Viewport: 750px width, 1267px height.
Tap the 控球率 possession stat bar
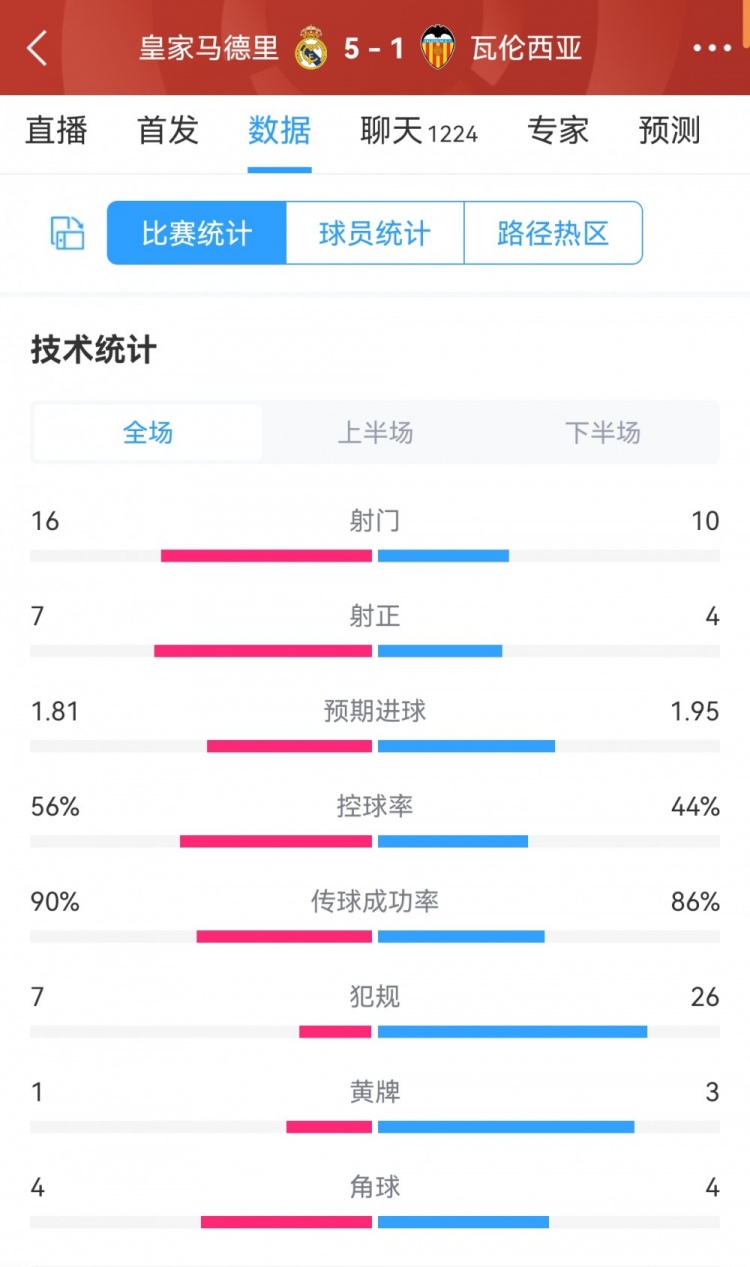pyautogui.click(x=375, y=841)
